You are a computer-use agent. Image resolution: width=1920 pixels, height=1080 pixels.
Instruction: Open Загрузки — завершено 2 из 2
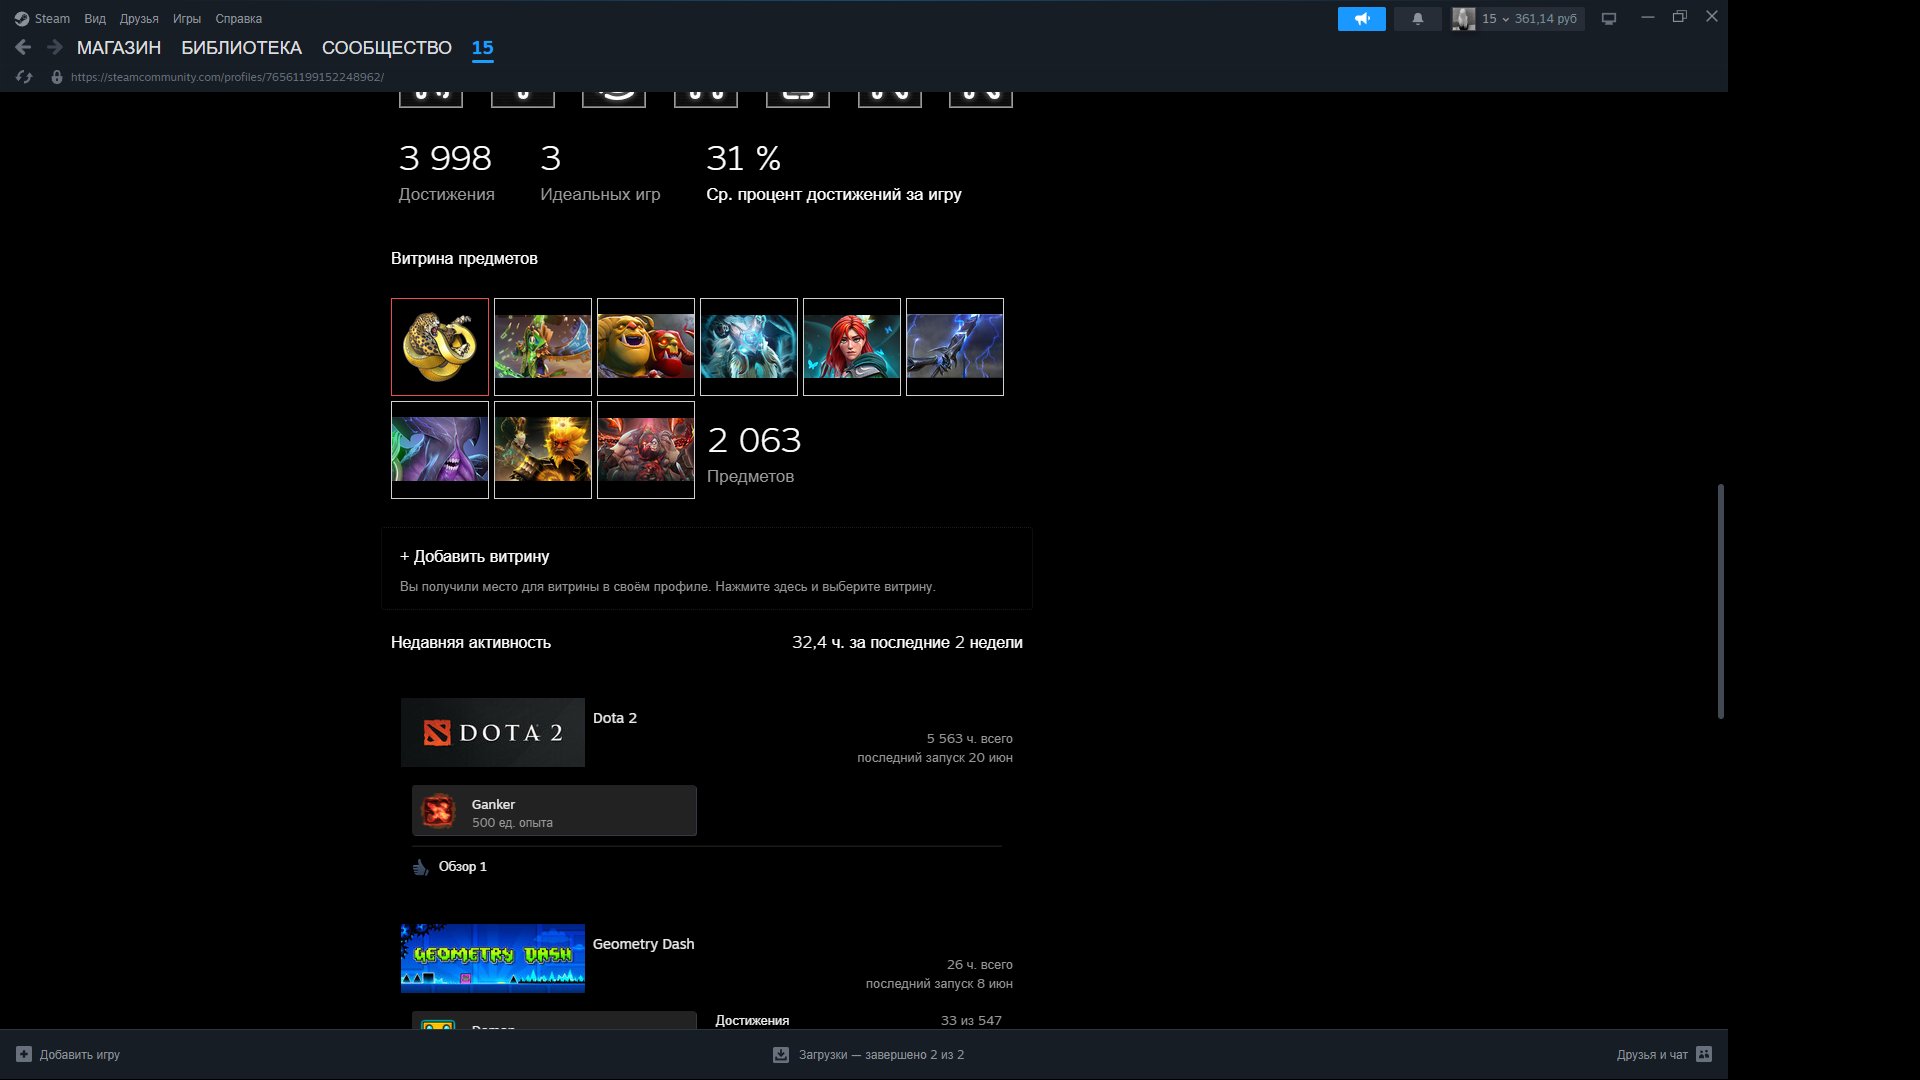coord(881,1054)
